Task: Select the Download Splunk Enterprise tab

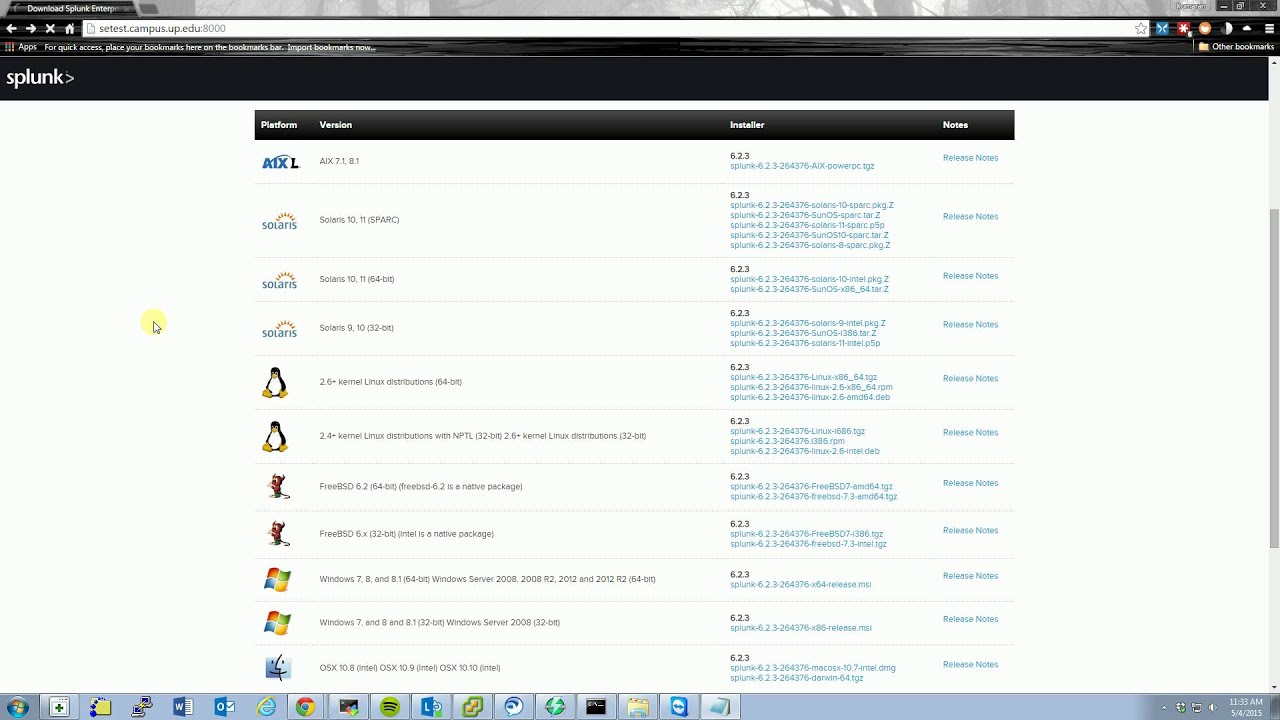Action: (x=72, y=8)
